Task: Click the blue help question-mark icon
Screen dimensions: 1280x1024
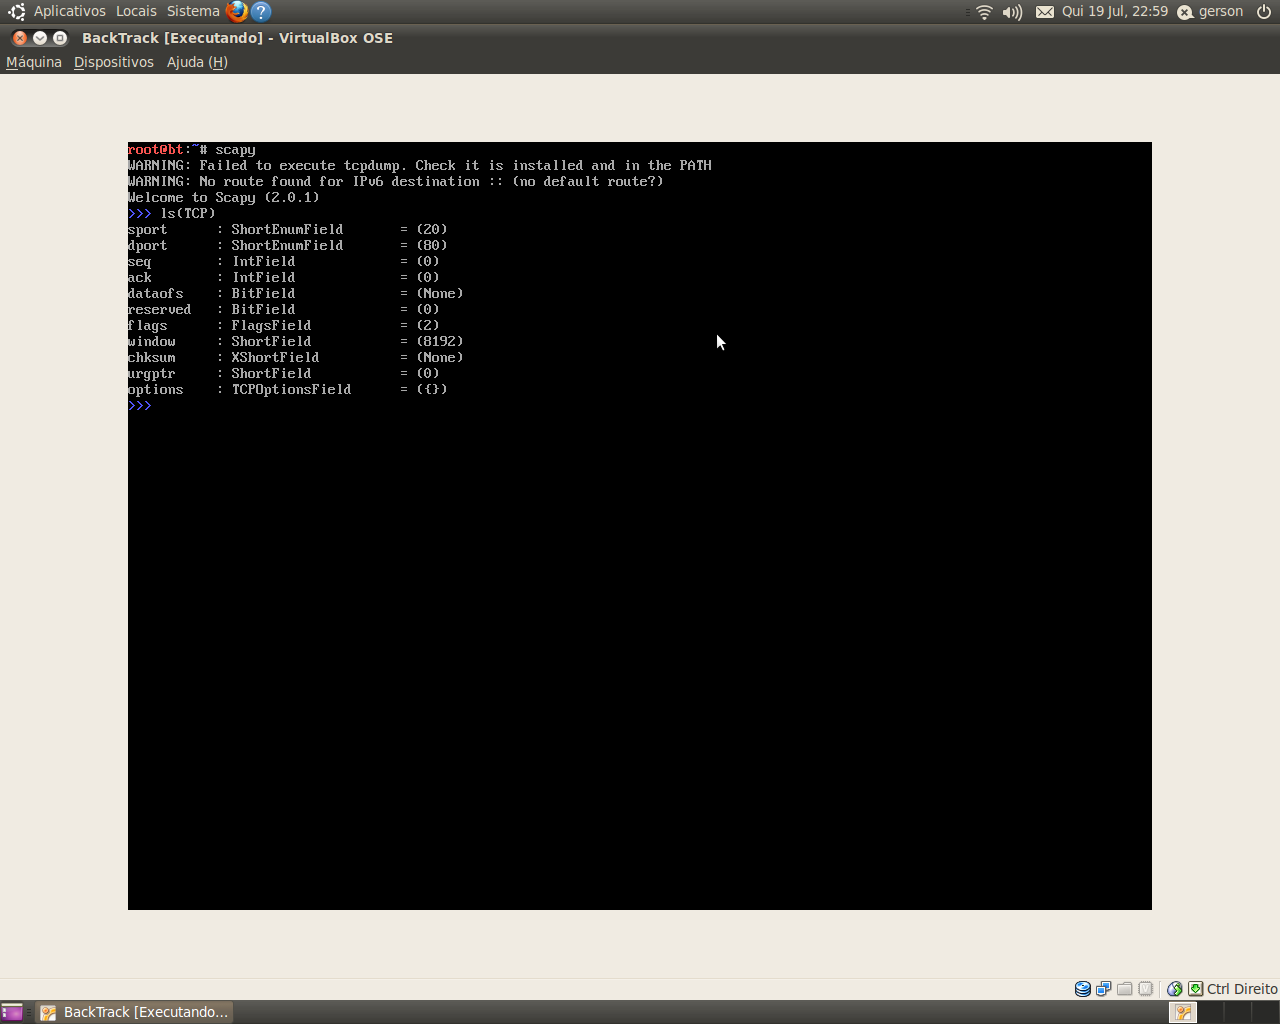Action: click(262, 12)
